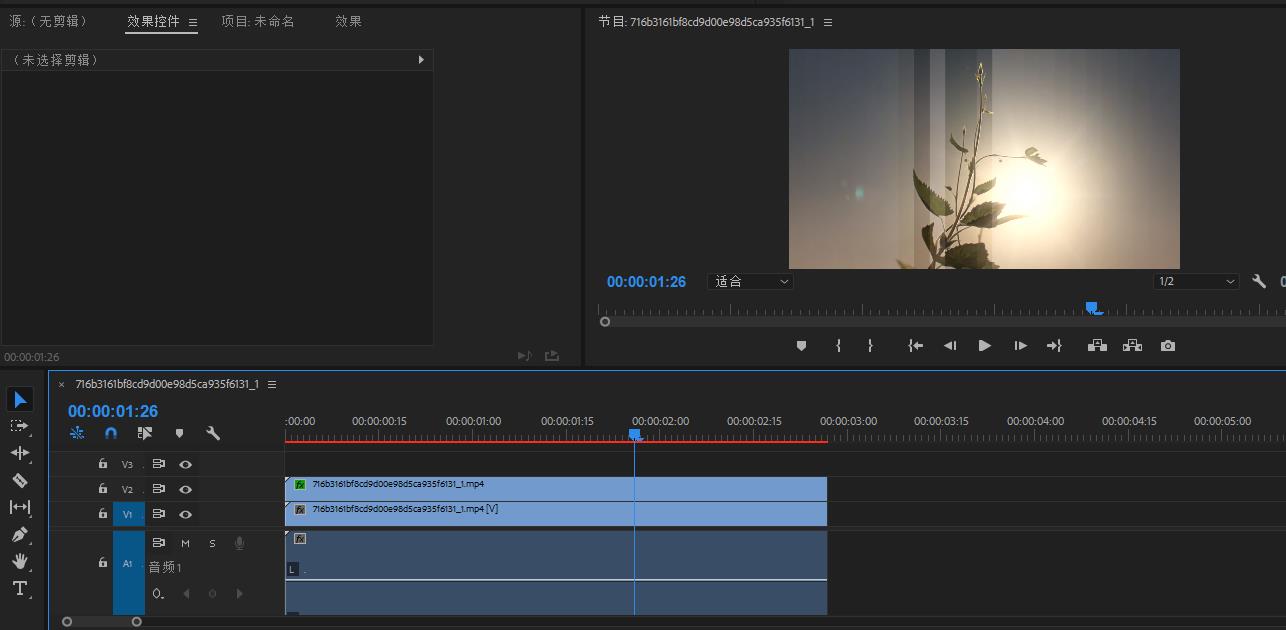Target the A1 track header
1286x630 pixels.
click(x=128, y=564)
